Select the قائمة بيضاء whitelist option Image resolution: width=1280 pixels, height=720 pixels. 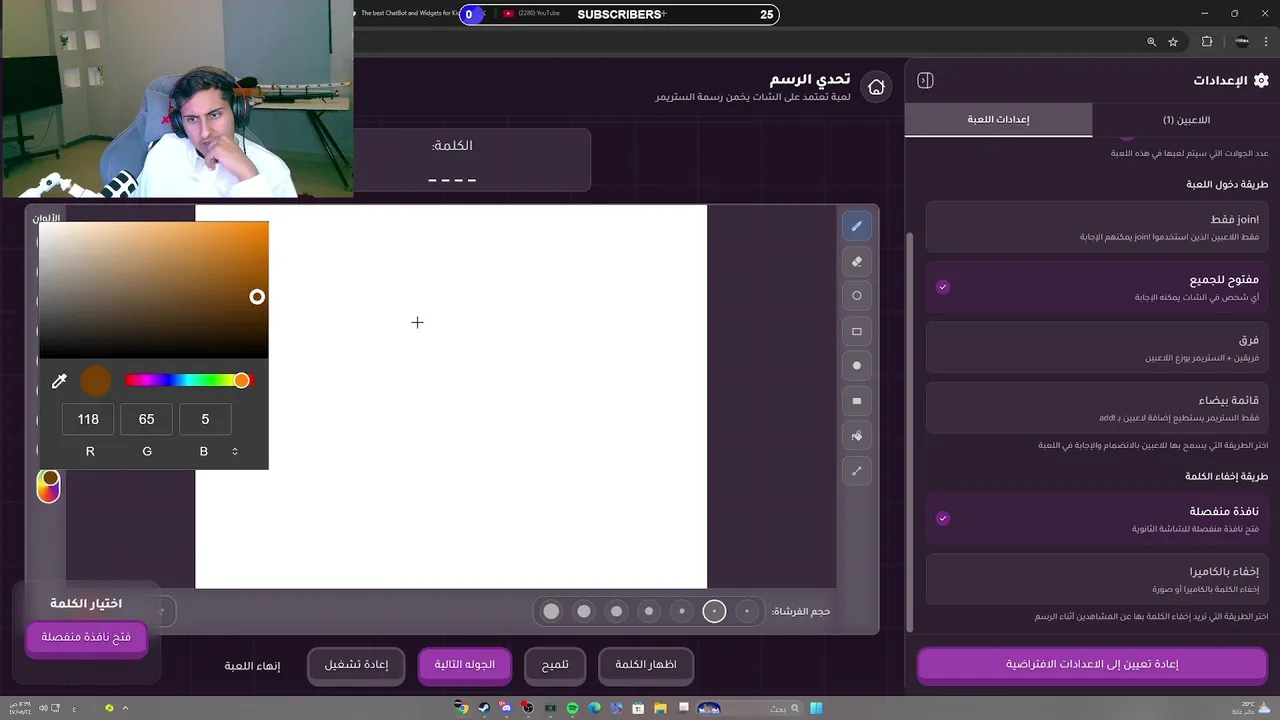click(x=1097, y=408)
